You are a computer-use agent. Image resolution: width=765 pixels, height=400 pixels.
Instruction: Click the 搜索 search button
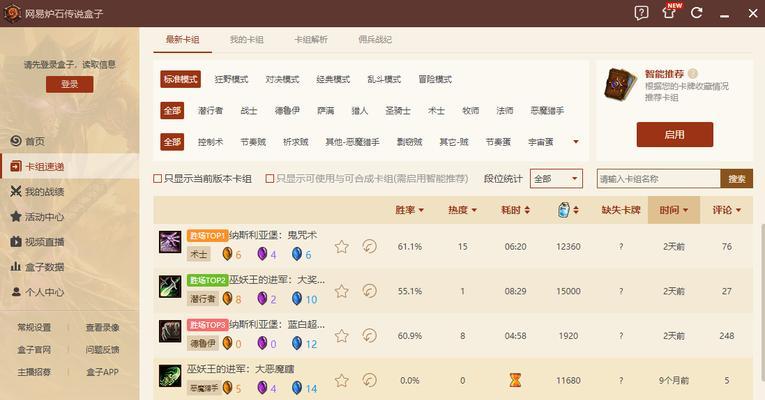[737, 179]
